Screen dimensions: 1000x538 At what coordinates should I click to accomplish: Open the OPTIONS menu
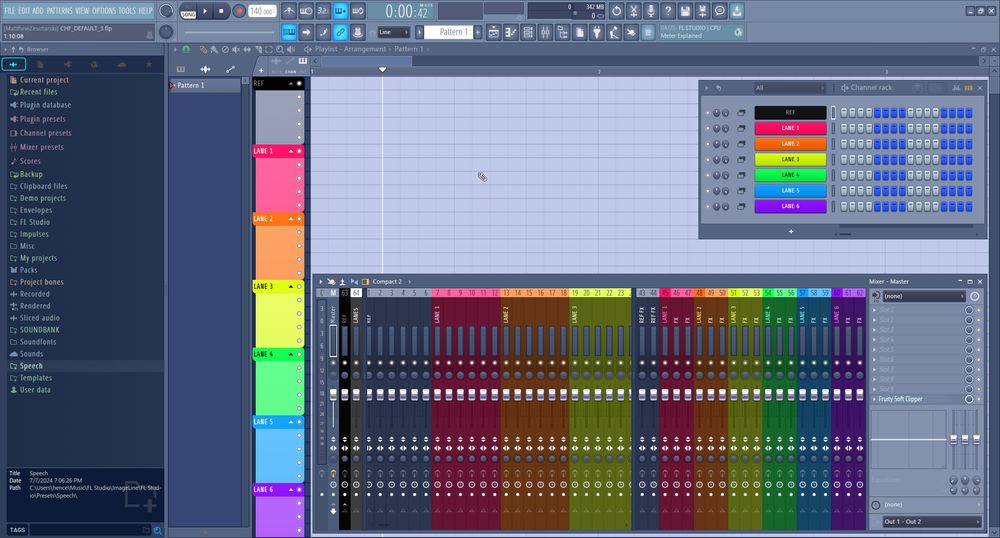[104, 11]
